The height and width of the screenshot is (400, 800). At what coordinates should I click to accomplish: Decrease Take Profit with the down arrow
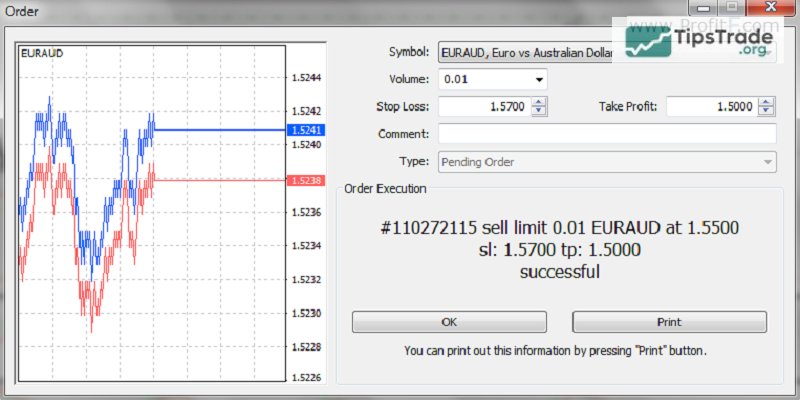(767, 112)
